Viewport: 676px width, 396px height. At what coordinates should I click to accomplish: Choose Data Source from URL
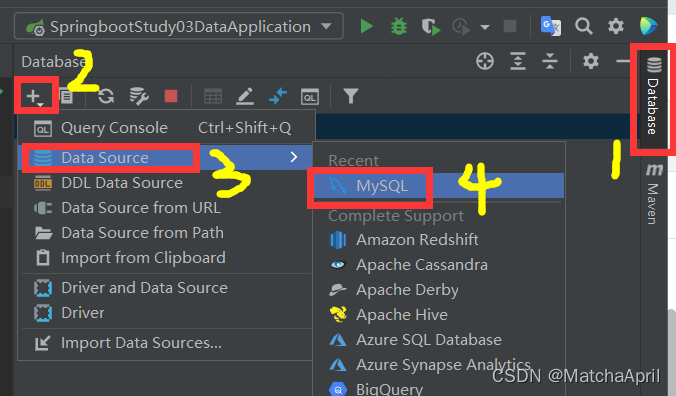(166, 208)
